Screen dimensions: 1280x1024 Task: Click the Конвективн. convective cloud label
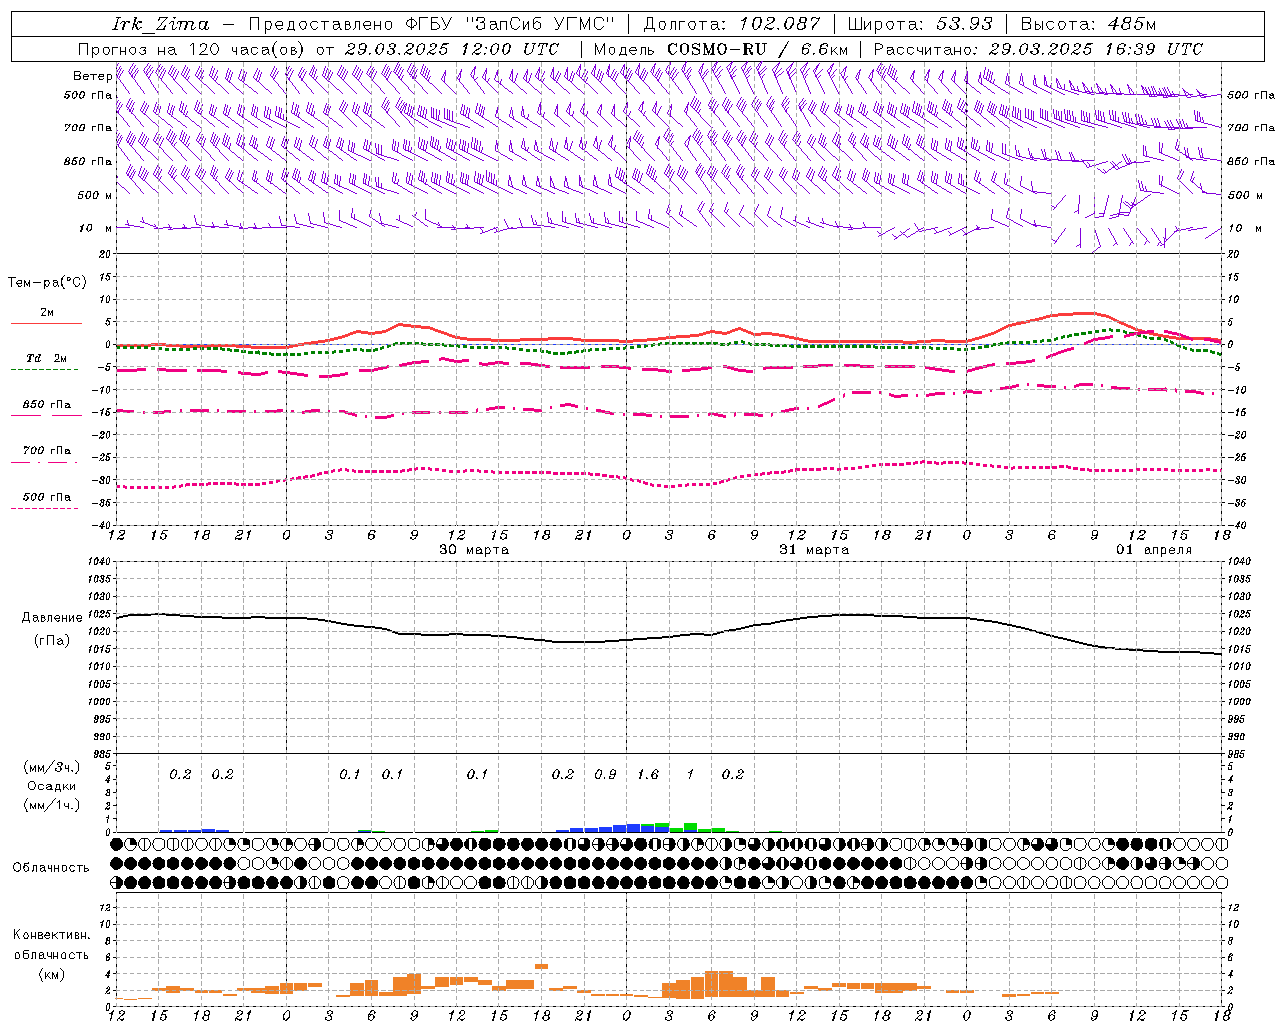tap(52, 935)
